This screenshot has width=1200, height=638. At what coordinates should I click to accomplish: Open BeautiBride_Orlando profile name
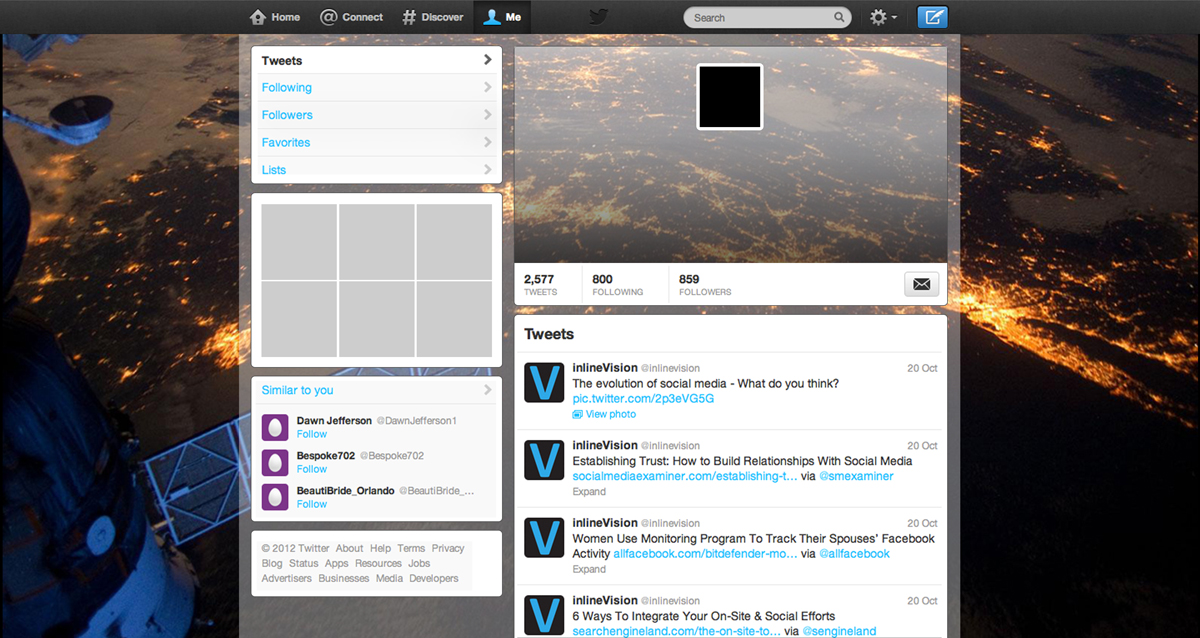(x=346, y=491)
